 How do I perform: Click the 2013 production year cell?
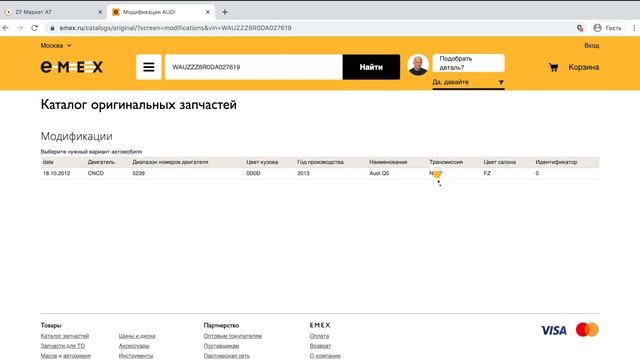303,173
